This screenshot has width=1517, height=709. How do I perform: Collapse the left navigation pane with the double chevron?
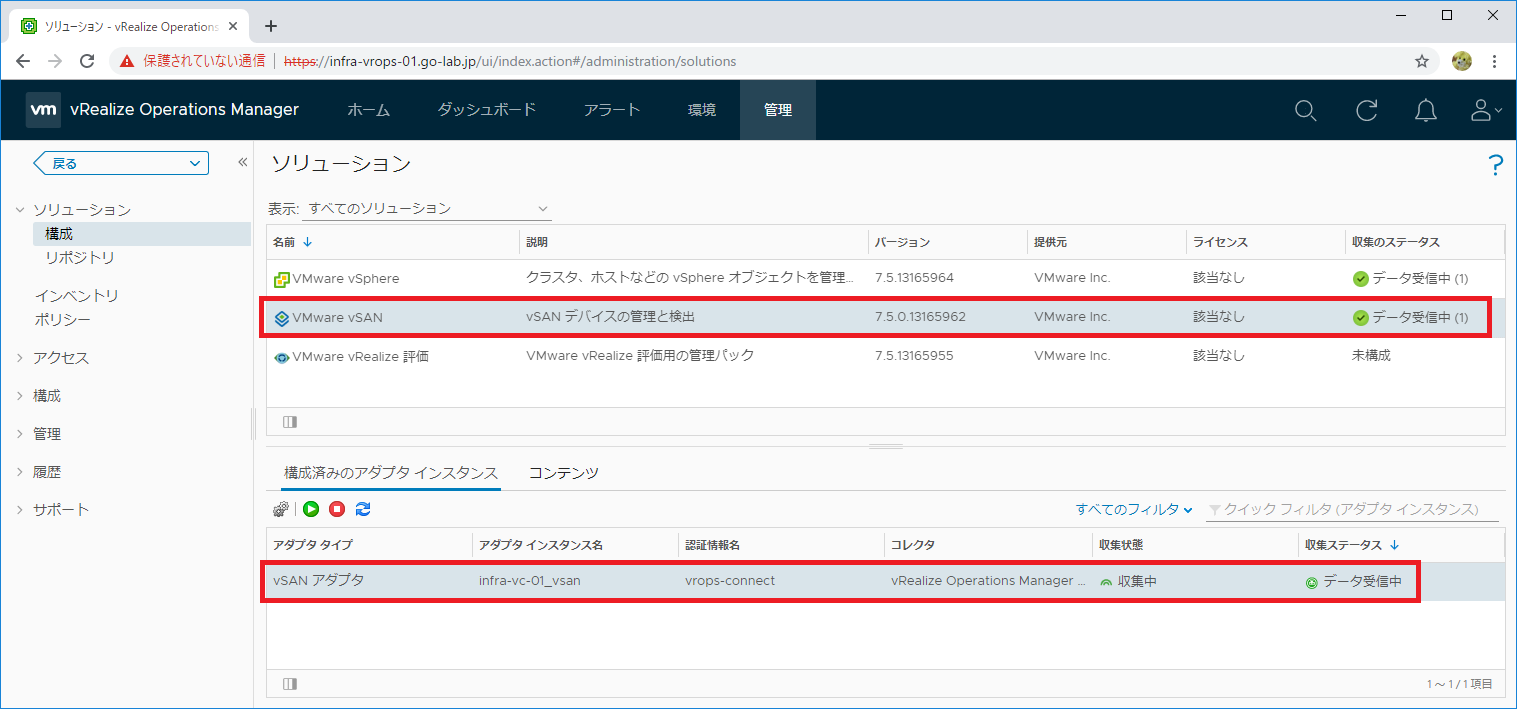click(x=242, y=162)
